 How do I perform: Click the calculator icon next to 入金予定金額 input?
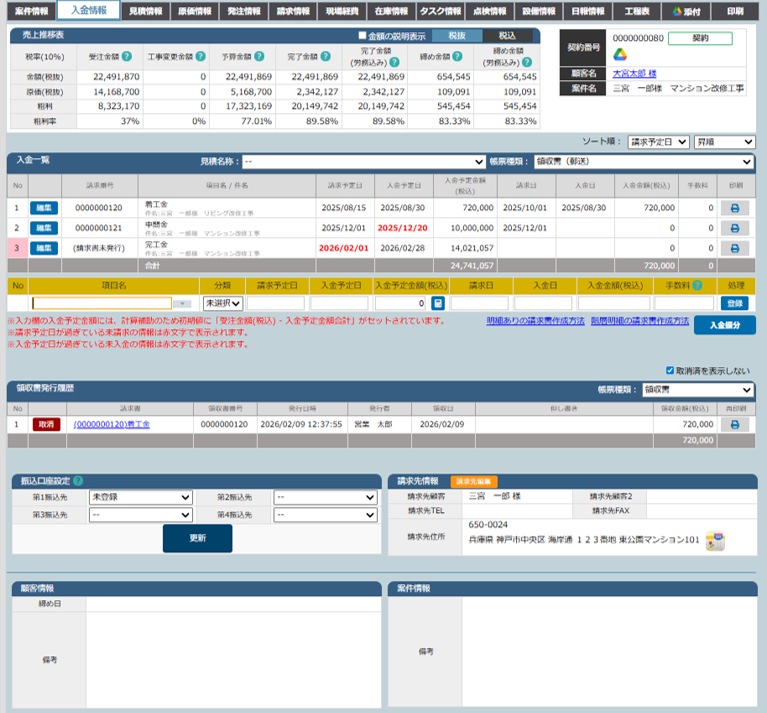[x=438, y=303]
